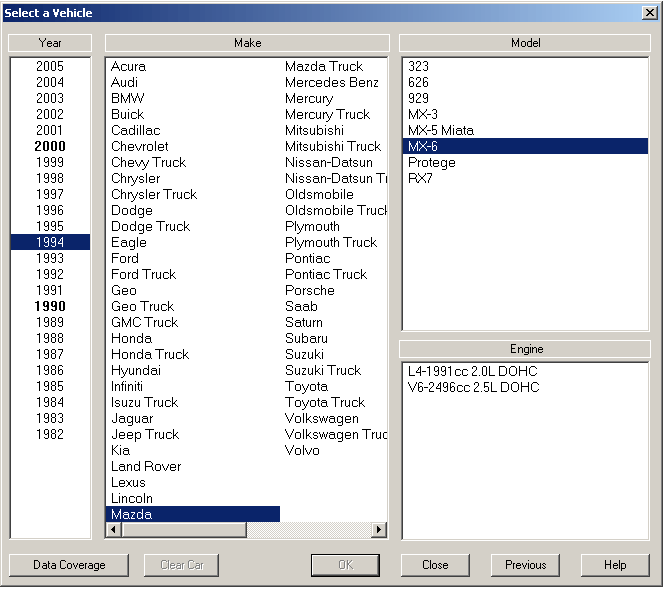667x590 pixels.
Task: Choose Protege model
Action: point(525,162)
